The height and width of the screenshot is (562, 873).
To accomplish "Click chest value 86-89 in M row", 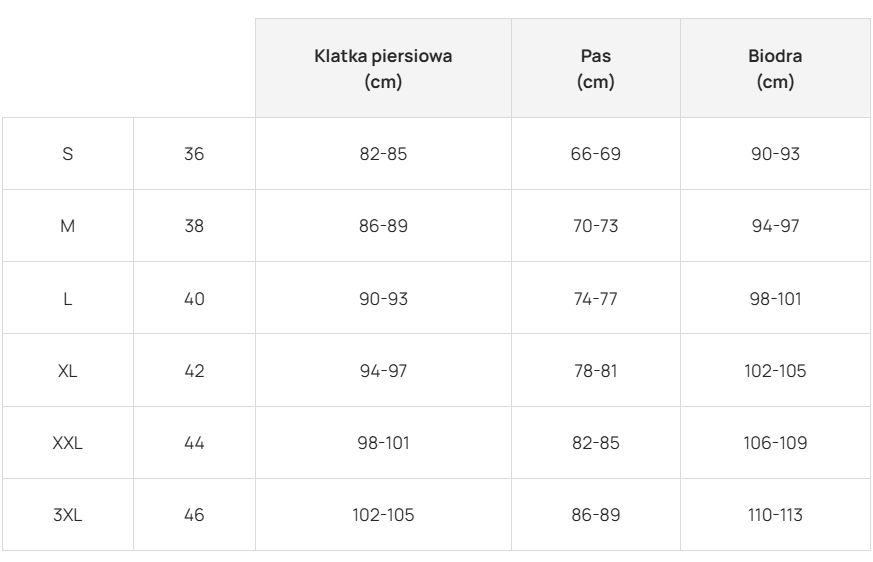I will coord(383,226).
